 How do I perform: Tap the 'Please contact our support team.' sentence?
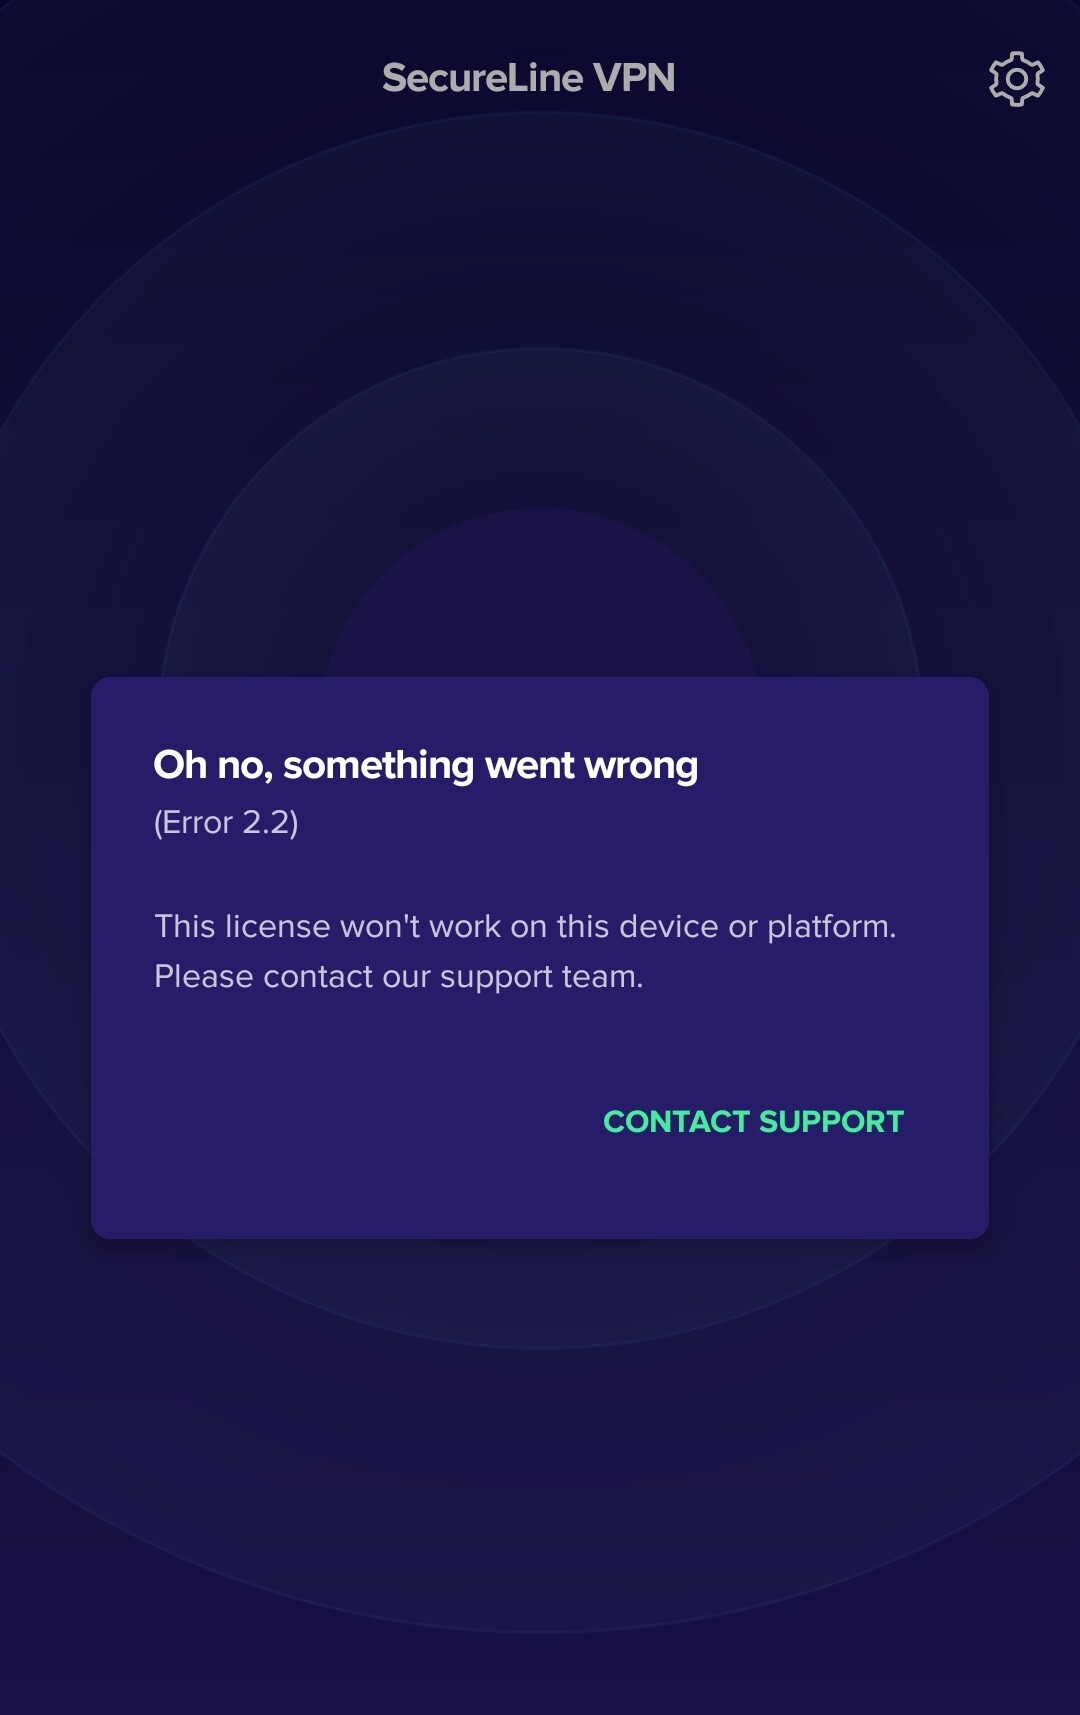click(x=398, y=976)
